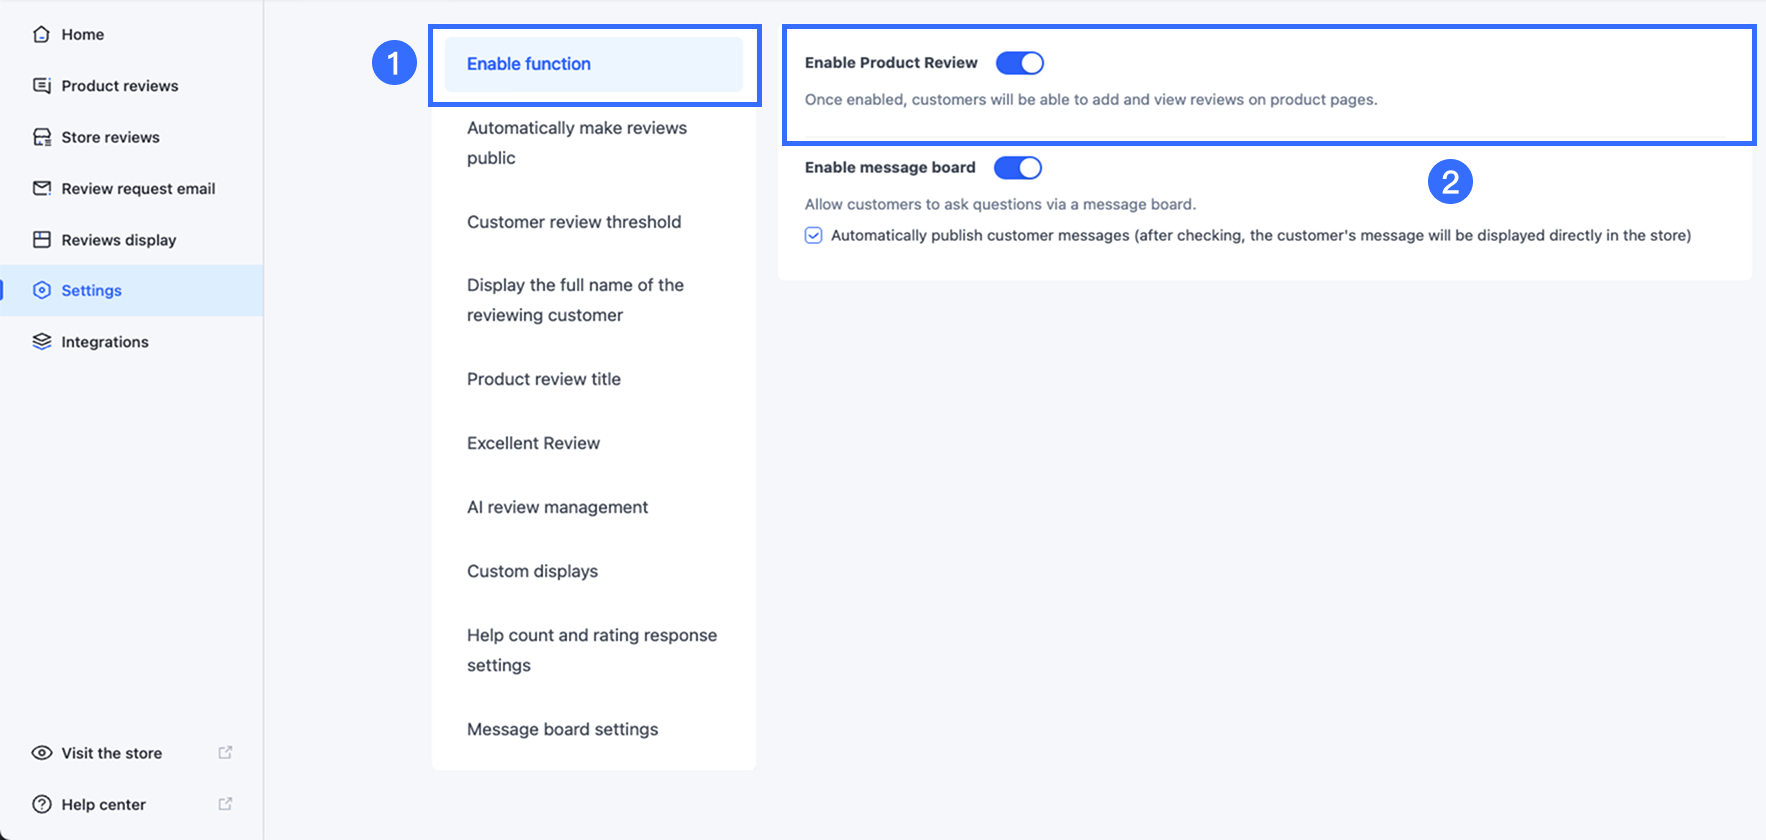Click the Integrations layers icon

tap(41, 342)
